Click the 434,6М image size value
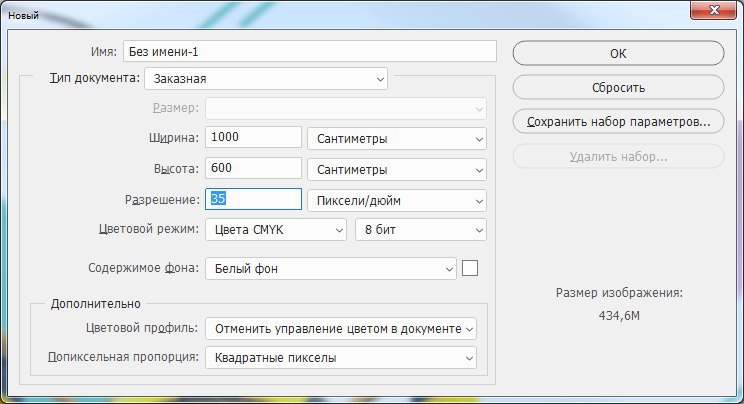The height and width of the screenshot is (404, 744). coord(619,316)
